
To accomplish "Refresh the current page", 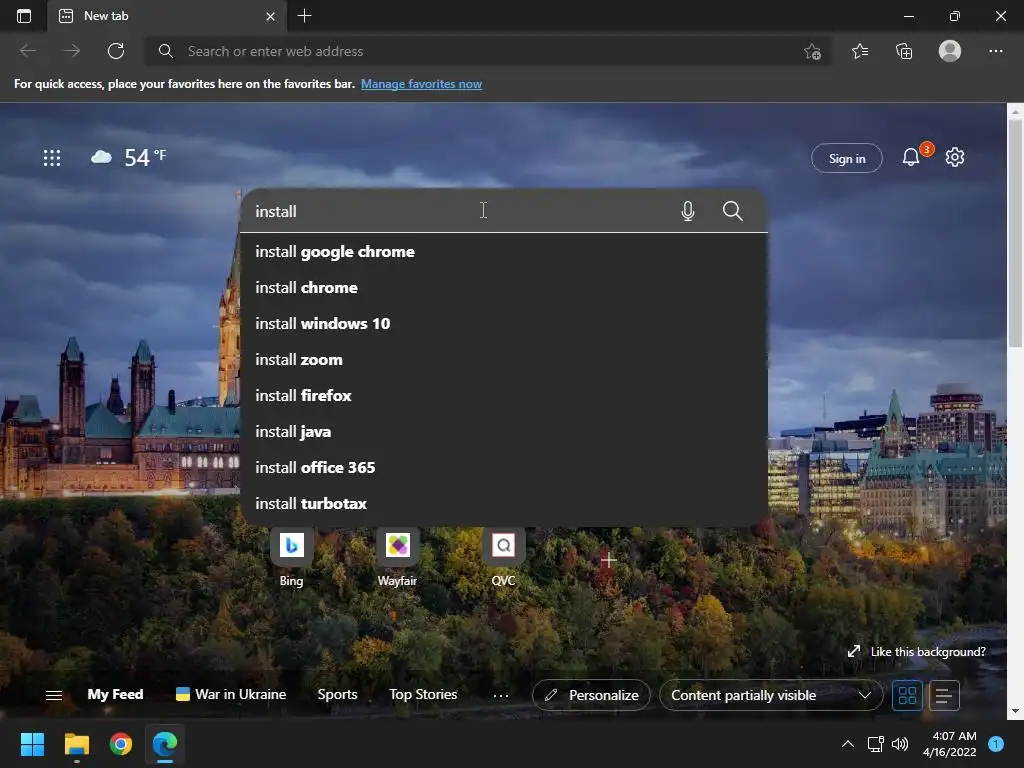I will [x=116, y=51].
